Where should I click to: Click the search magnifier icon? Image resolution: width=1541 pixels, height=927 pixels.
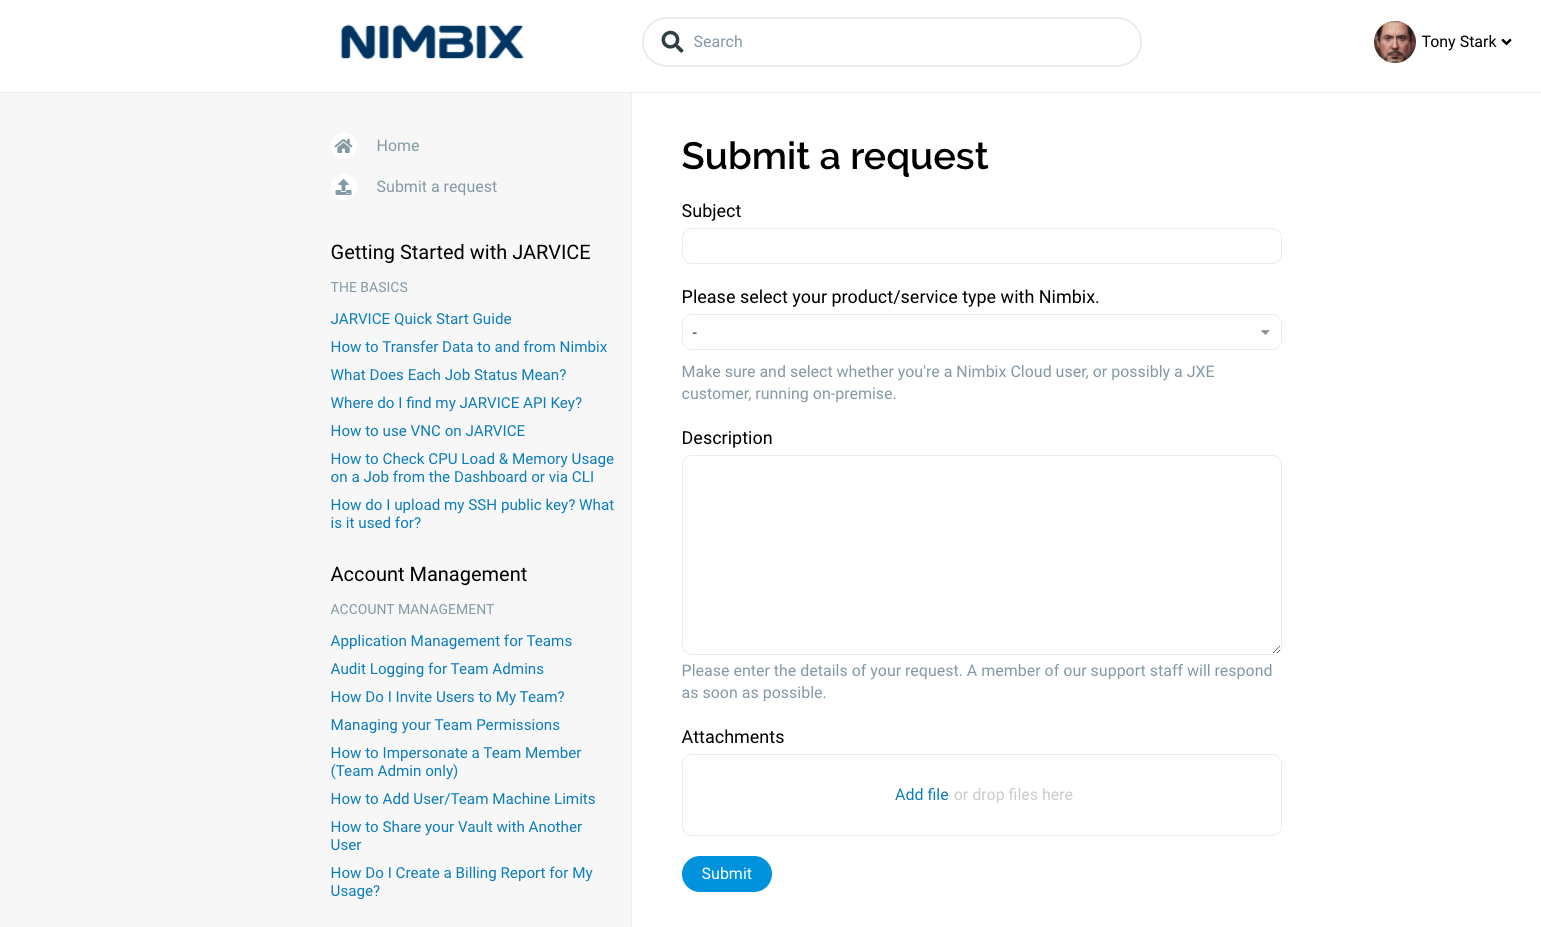click(673, 42)
